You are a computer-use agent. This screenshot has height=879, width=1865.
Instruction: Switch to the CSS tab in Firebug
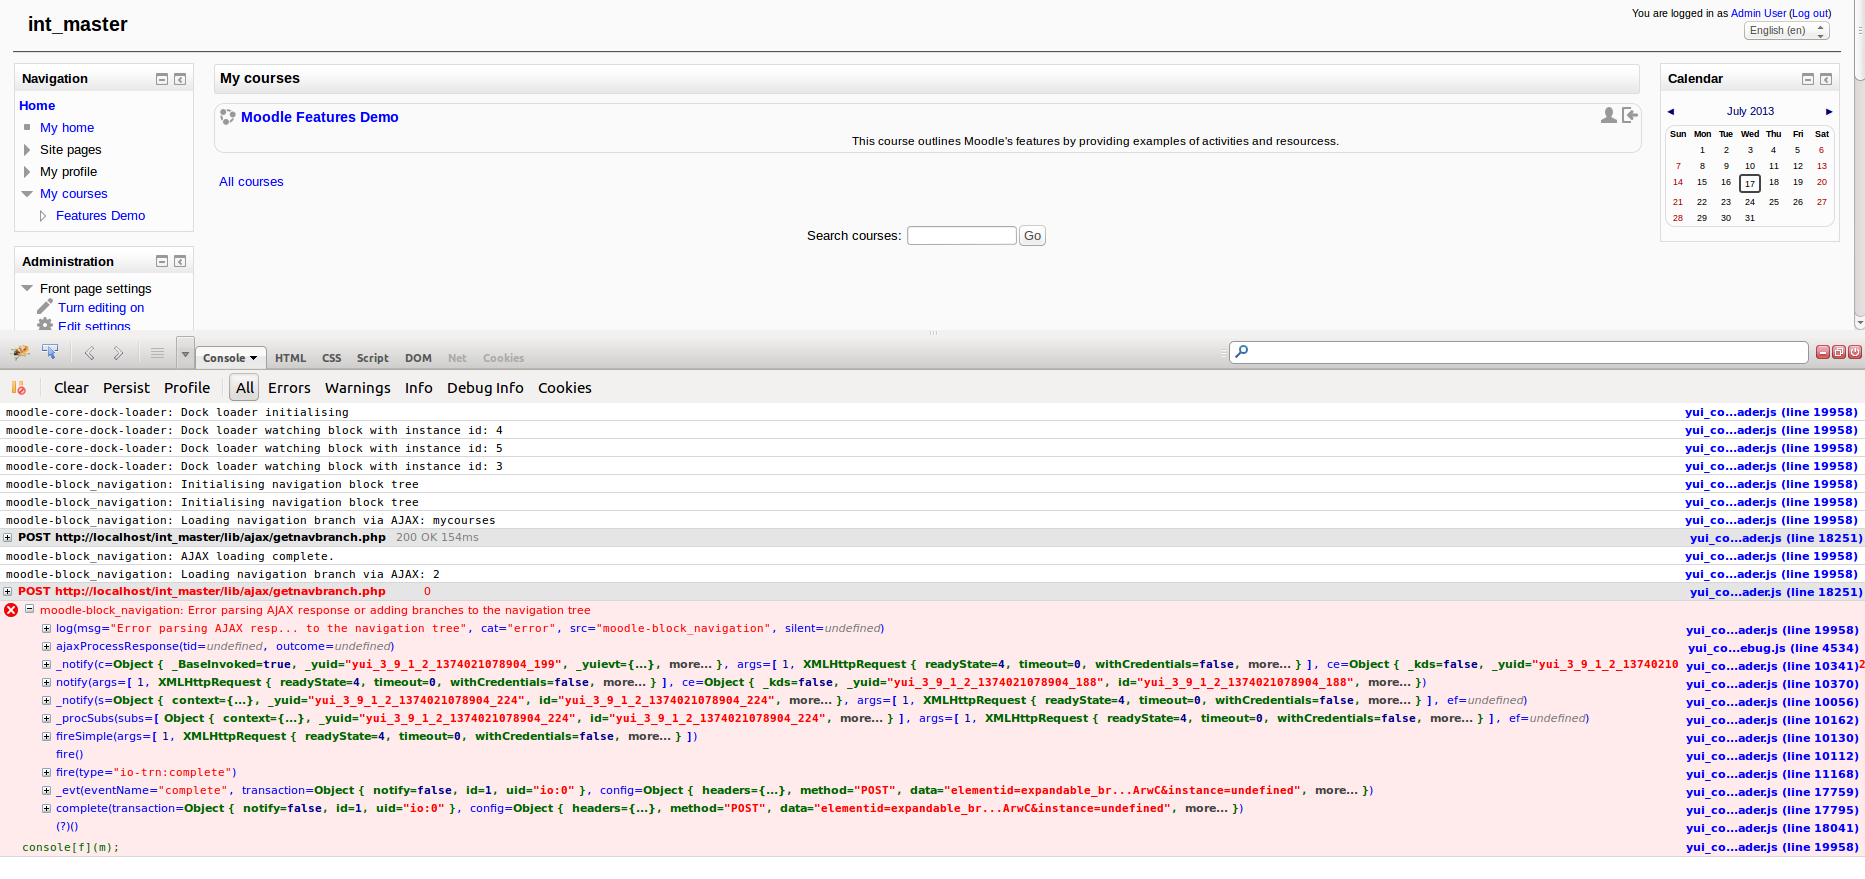pyautogui.click(x=332, y=358)
